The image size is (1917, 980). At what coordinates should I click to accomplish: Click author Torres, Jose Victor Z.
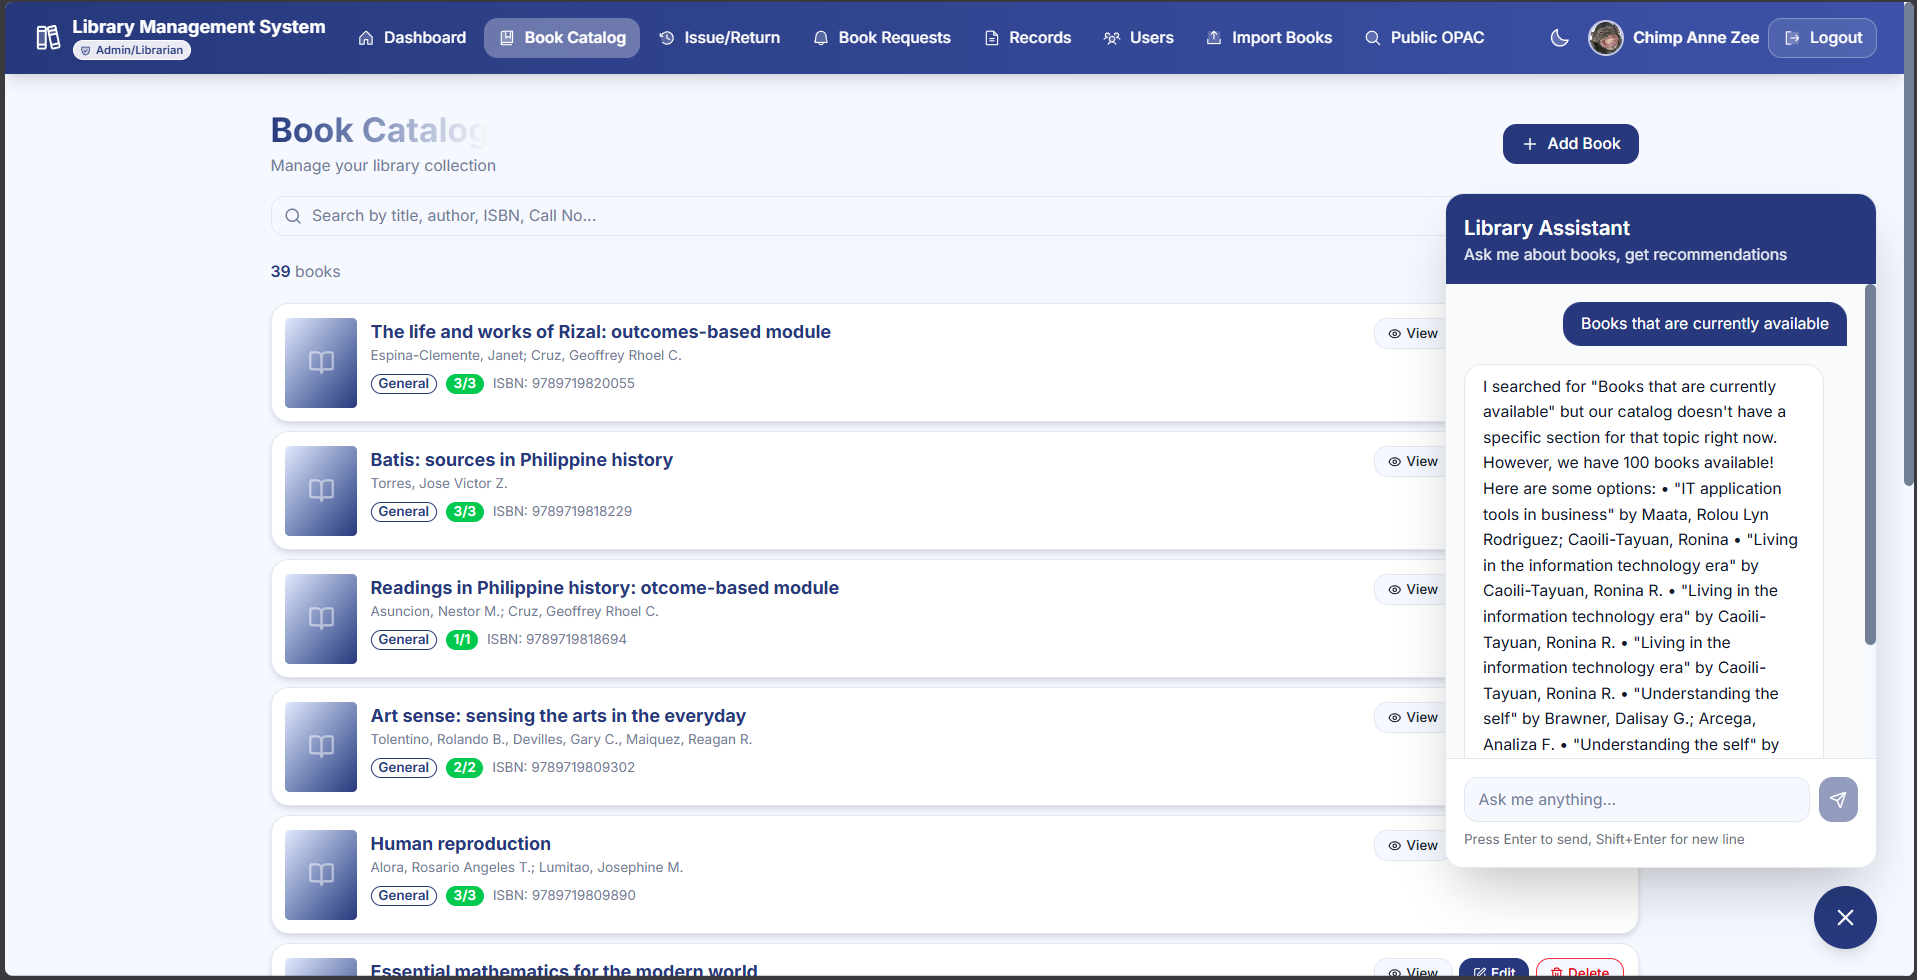[x=439, y=484]
